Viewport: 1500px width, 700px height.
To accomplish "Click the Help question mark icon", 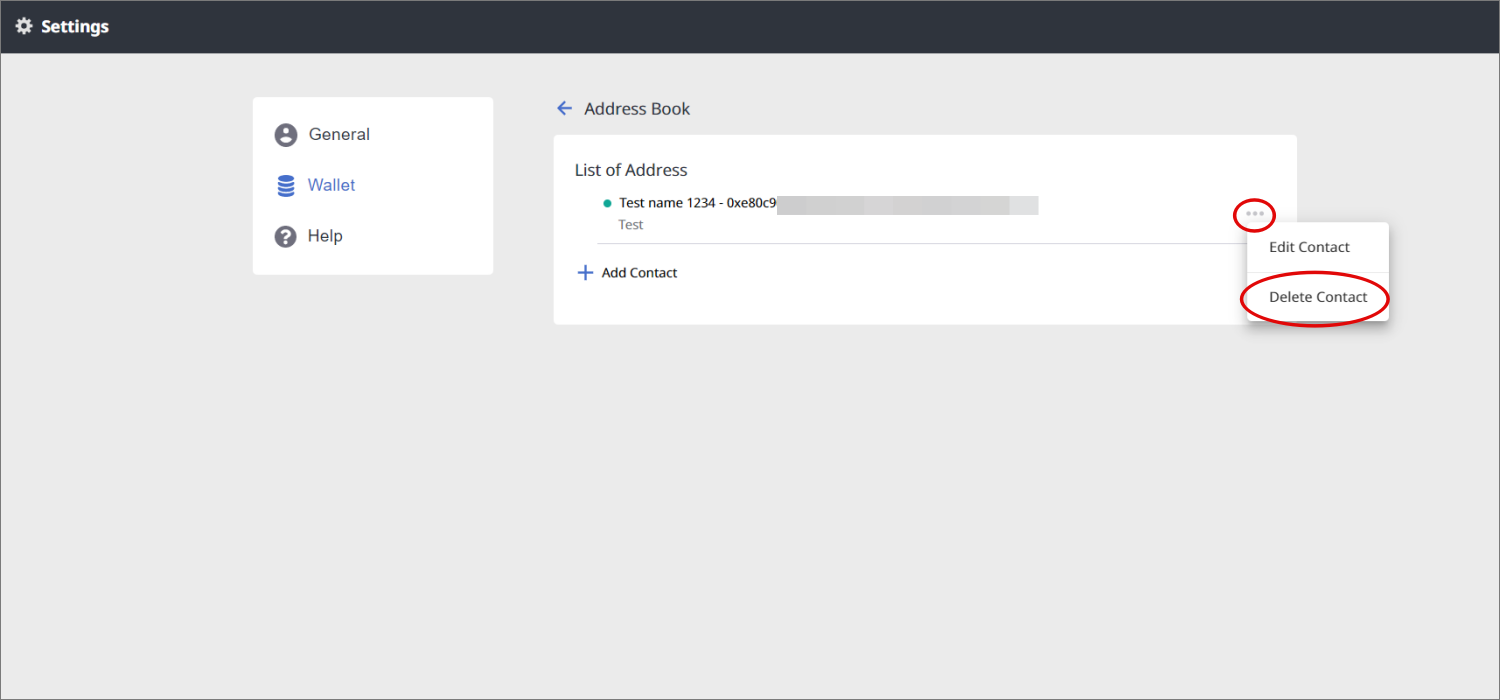I will tap(286, 237).
